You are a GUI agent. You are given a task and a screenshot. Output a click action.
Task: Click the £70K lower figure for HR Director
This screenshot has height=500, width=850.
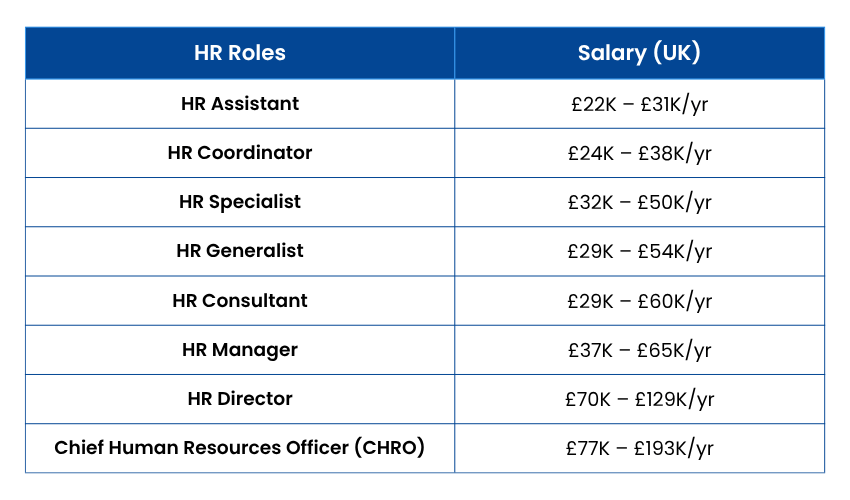tap(587, 399)
